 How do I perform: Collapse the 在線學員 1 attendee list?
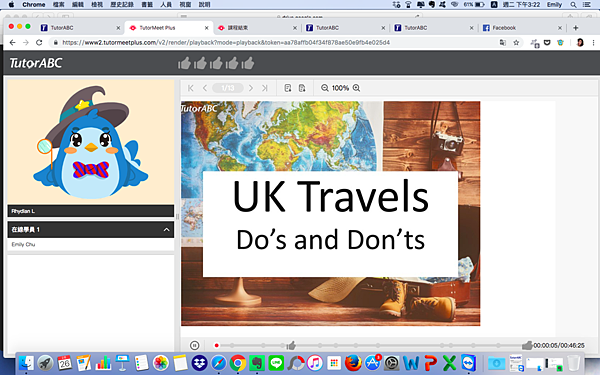click(x=166, y=230)
